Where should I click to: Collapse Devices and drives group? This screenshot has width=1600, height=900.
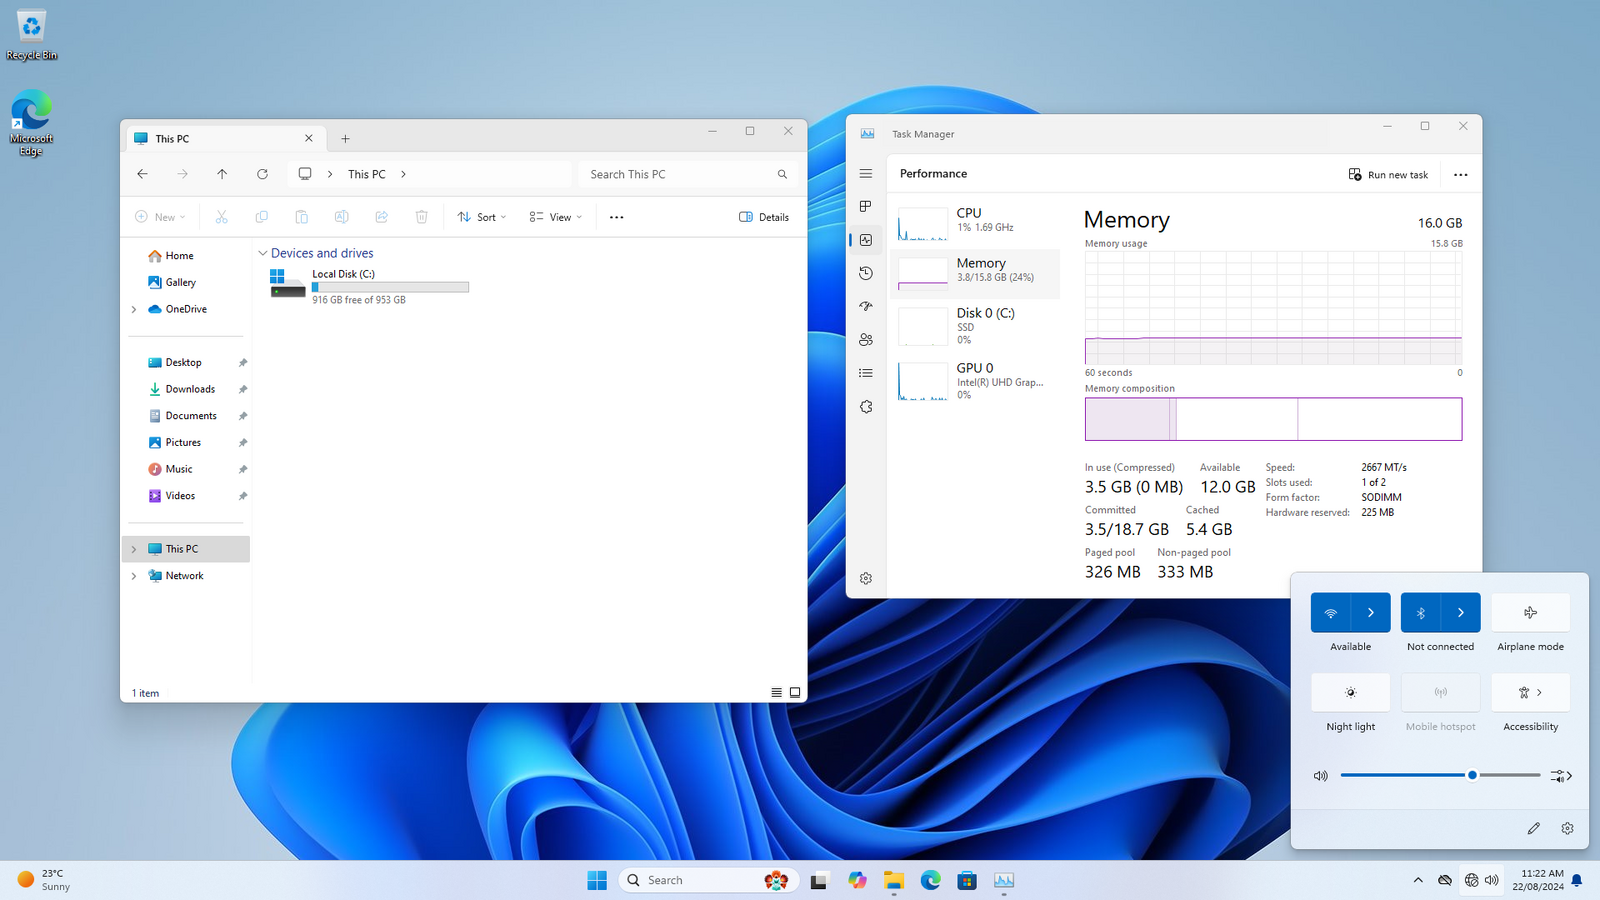coord(263,254)
